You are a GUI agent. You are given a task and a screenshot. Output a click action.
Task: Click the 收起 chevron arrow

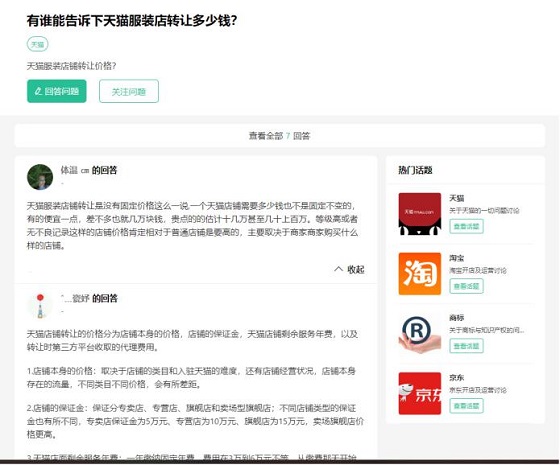click(338, 269)
